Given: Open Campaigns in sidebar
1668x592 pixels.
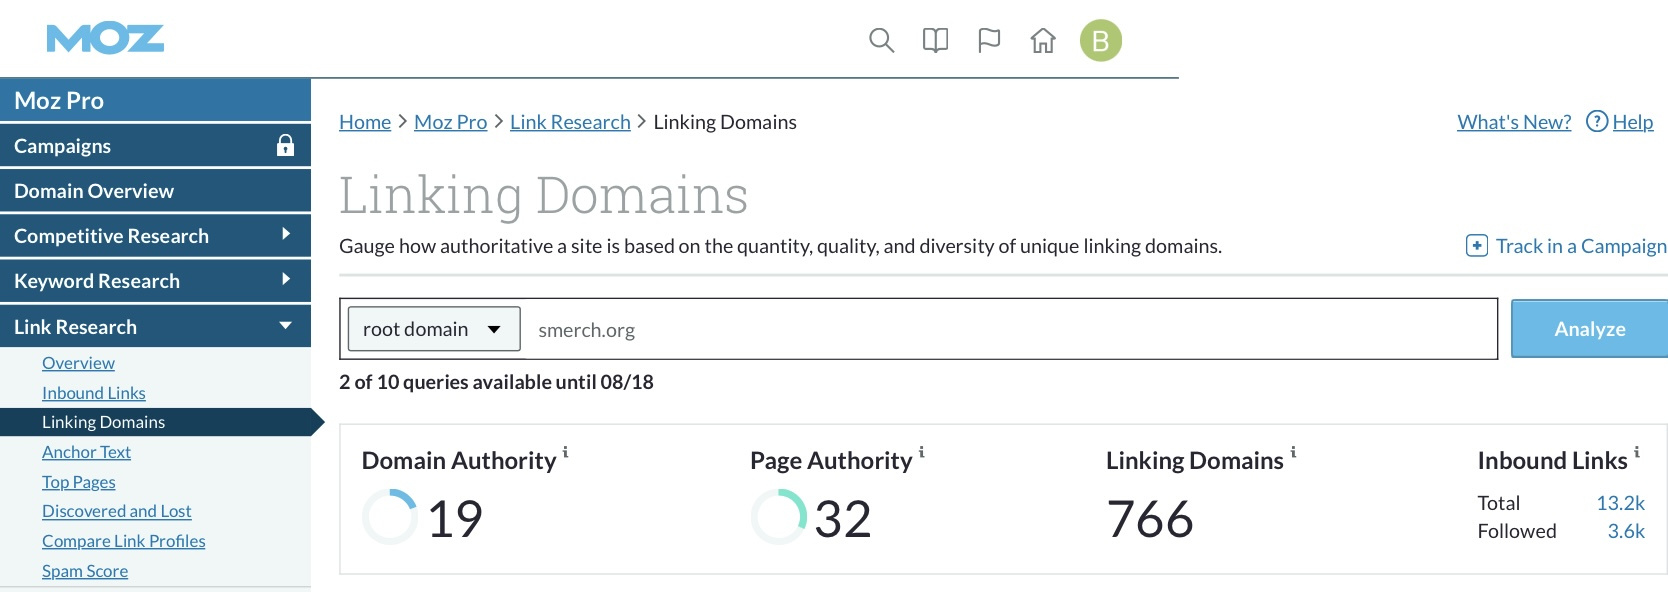Looking at the screenshot, I should coord(155,146).
